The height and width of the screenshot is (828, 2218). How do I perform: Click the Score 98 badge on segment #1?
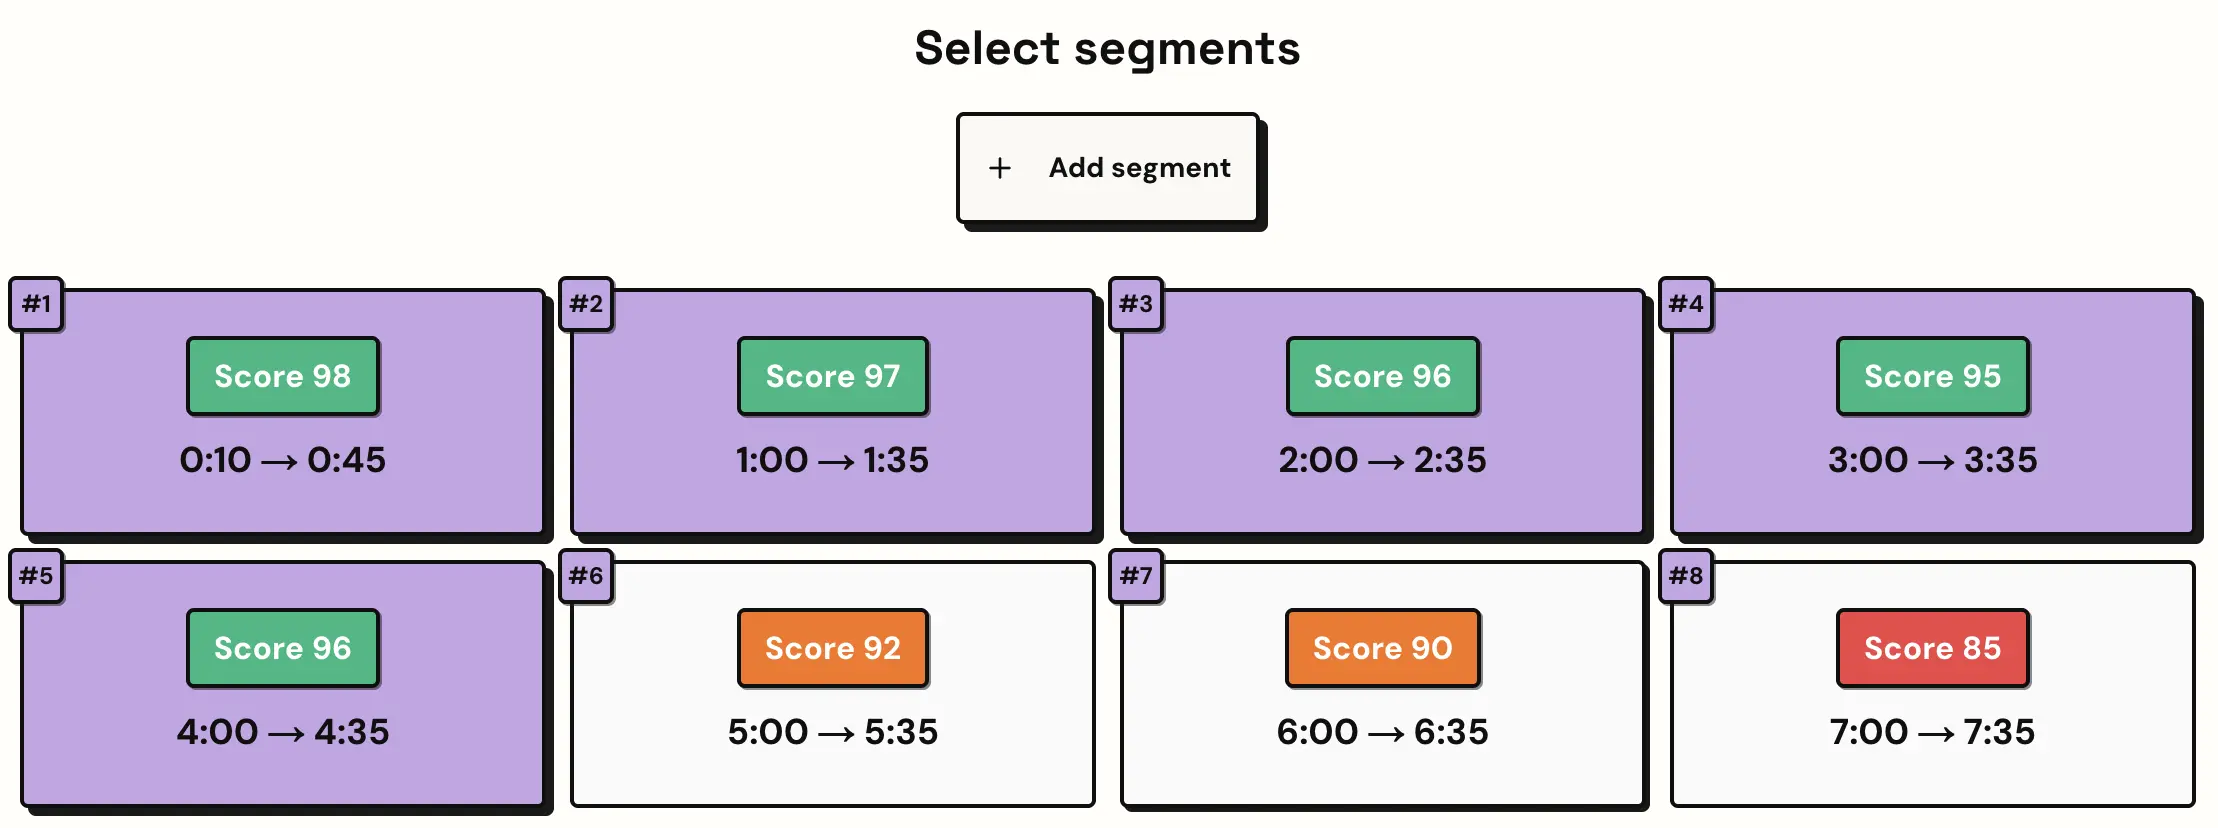[283, 376]
